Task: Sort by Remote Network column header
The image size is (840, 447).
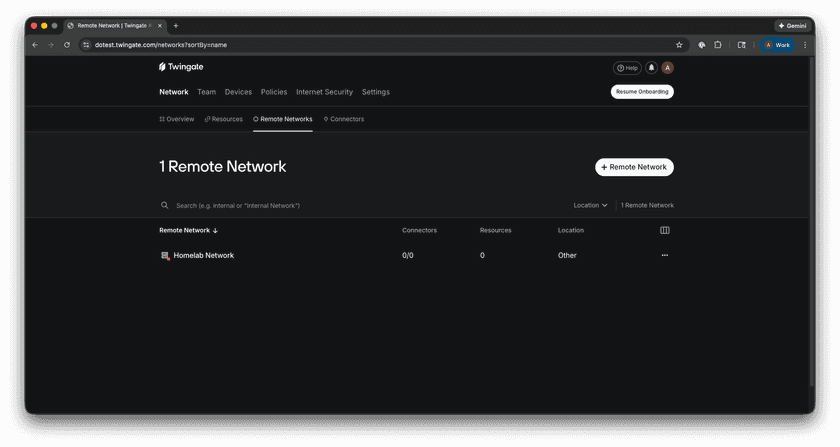Action: tap(189, 230)
